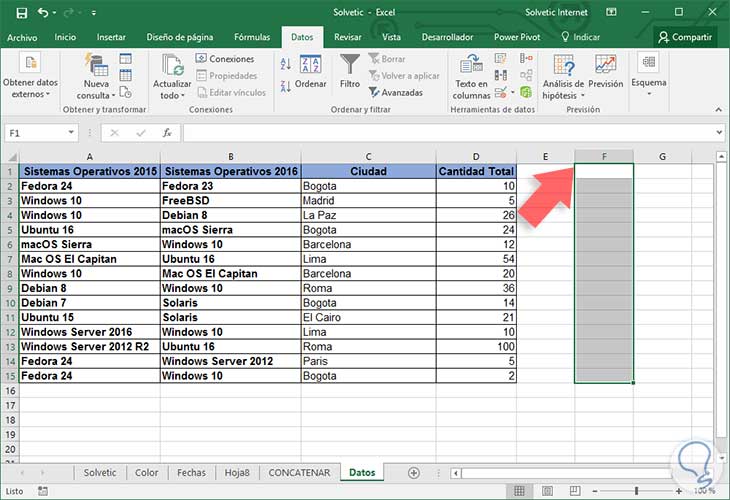Click Propiedades in Conexiones group
The image size is (730, 500).
[x=227, y=75]
